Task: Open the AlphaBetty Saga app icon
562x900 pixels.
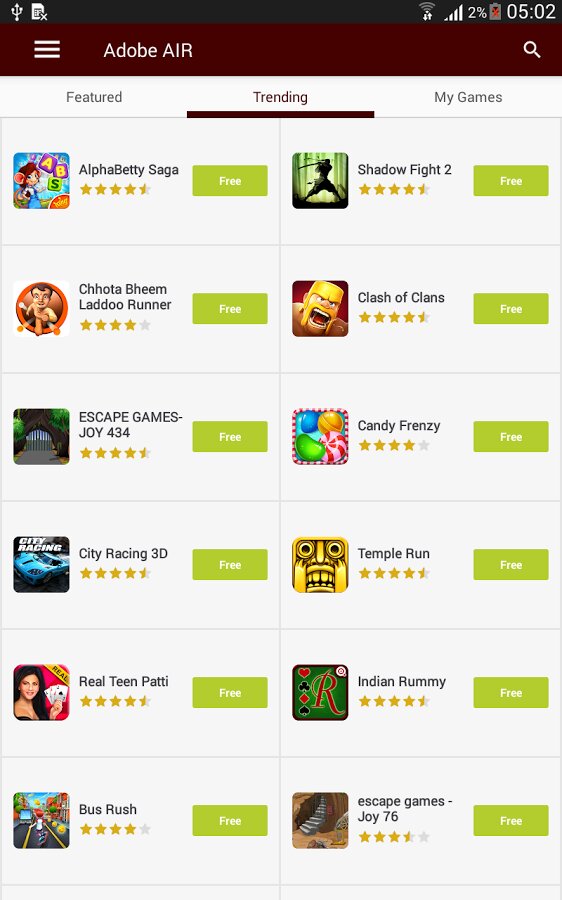Action: click(x=41, y=181)
